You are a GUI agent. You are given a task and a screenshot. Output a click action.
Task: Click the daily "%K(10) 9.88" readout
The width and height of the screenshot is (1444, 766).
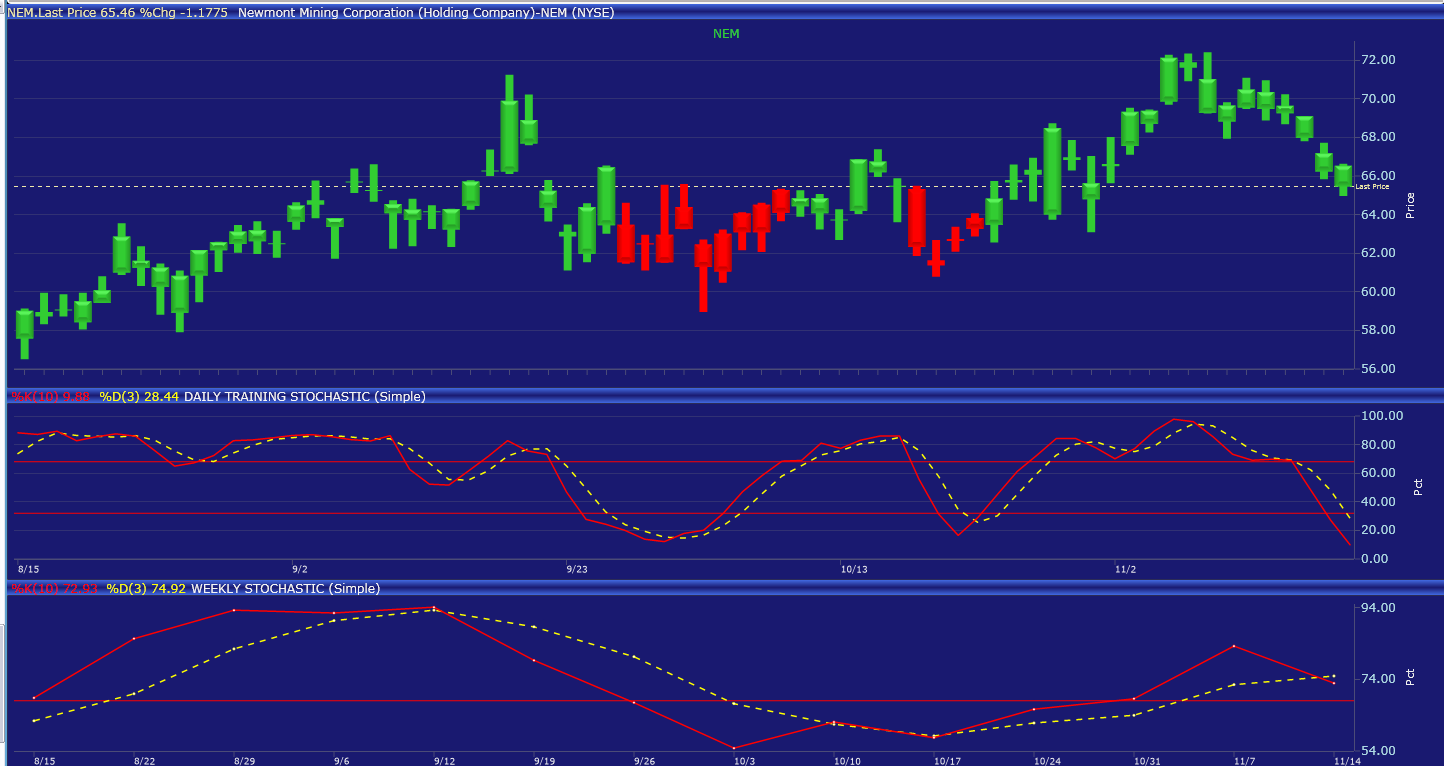(x=50, y=397)
